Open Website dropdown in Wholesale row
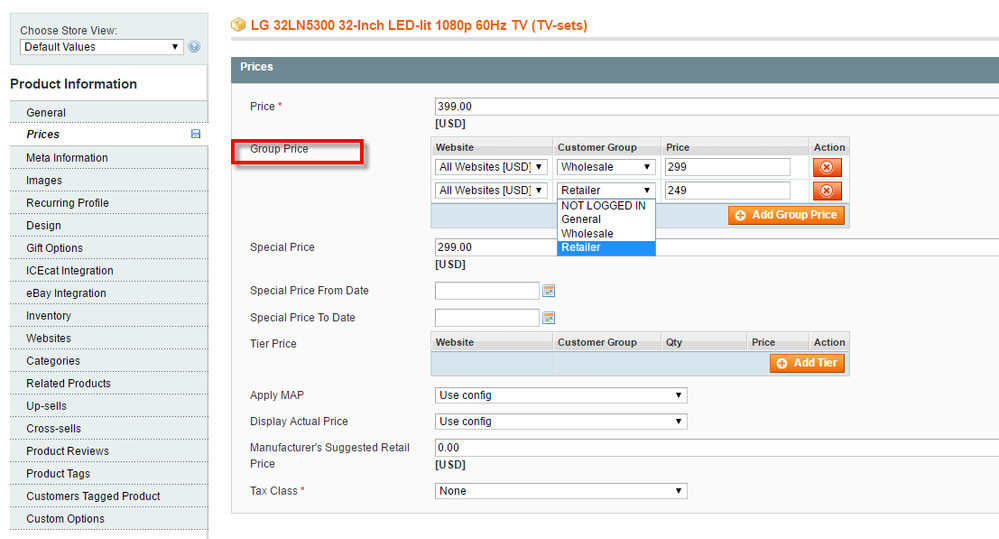This screenshot has height=539, width=999. click(x=491, y=167)
